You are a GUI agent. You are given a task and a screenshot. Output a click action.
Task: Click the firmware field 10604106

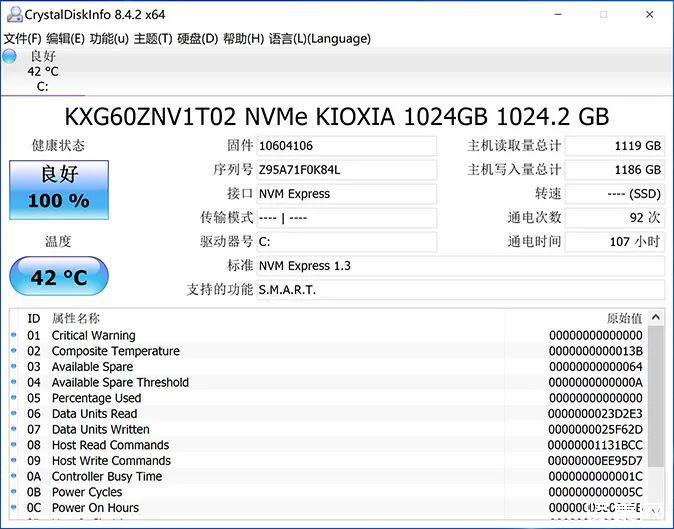(x=346, y=146)
